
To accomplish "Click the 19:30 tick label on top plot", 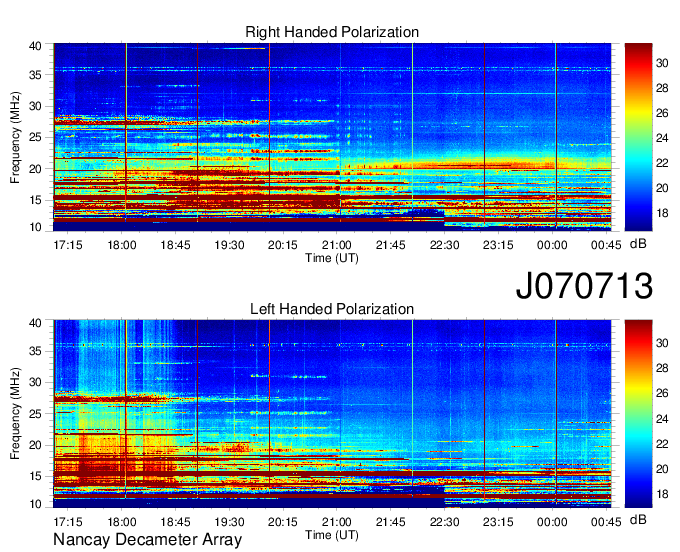I will [x=229, y=245].
